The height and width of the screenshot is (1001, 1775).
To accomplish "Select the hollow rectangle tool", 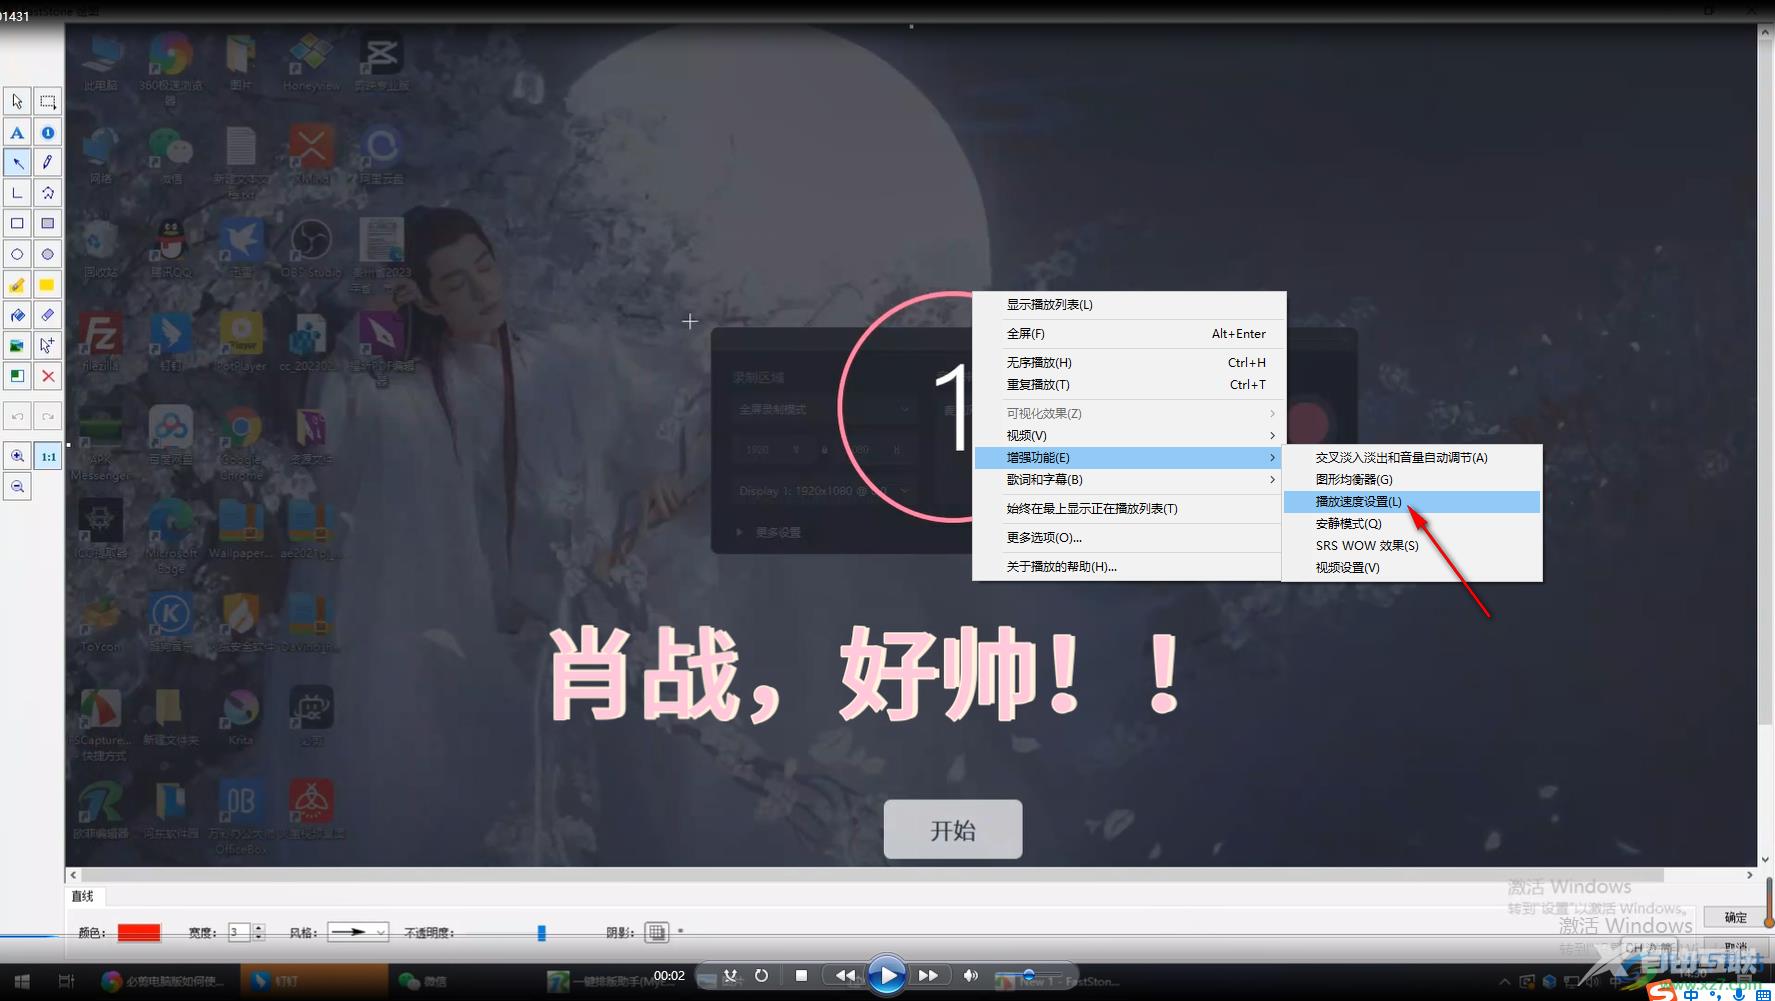I will 17,223.
